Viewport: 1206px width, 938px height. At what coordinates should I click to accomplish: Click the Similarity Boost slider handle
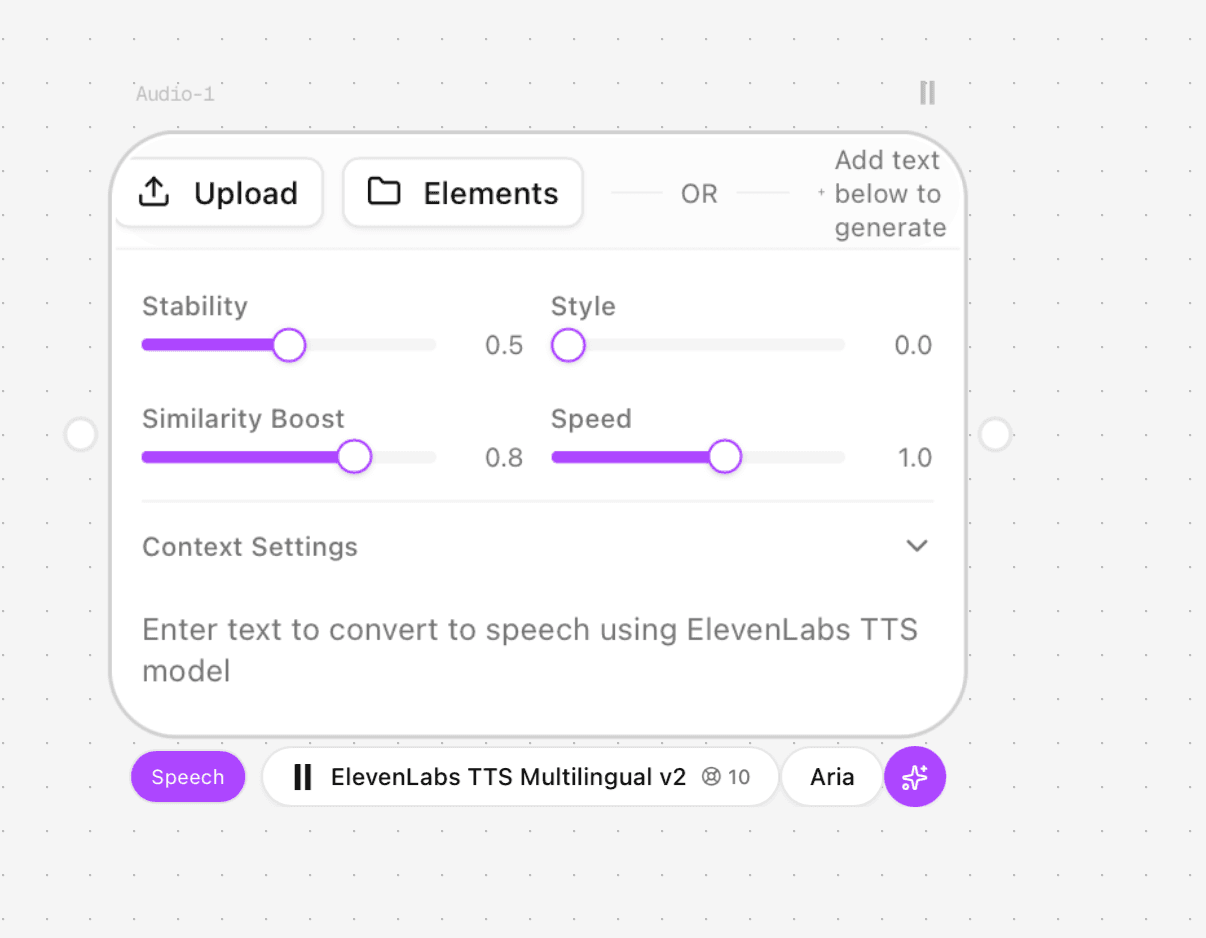pos(354,457)
